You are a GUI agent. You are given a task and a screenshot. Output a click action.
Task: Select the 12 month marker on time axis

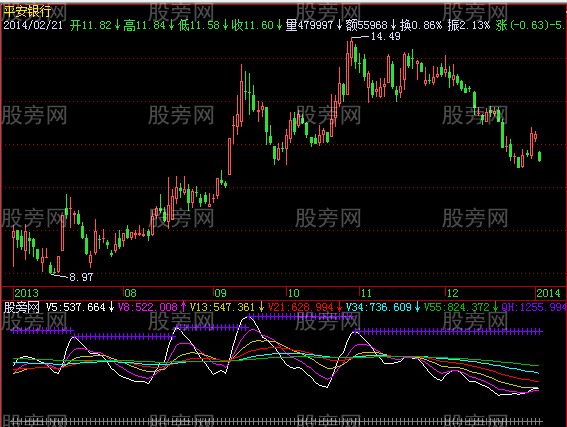pos(452,293)
